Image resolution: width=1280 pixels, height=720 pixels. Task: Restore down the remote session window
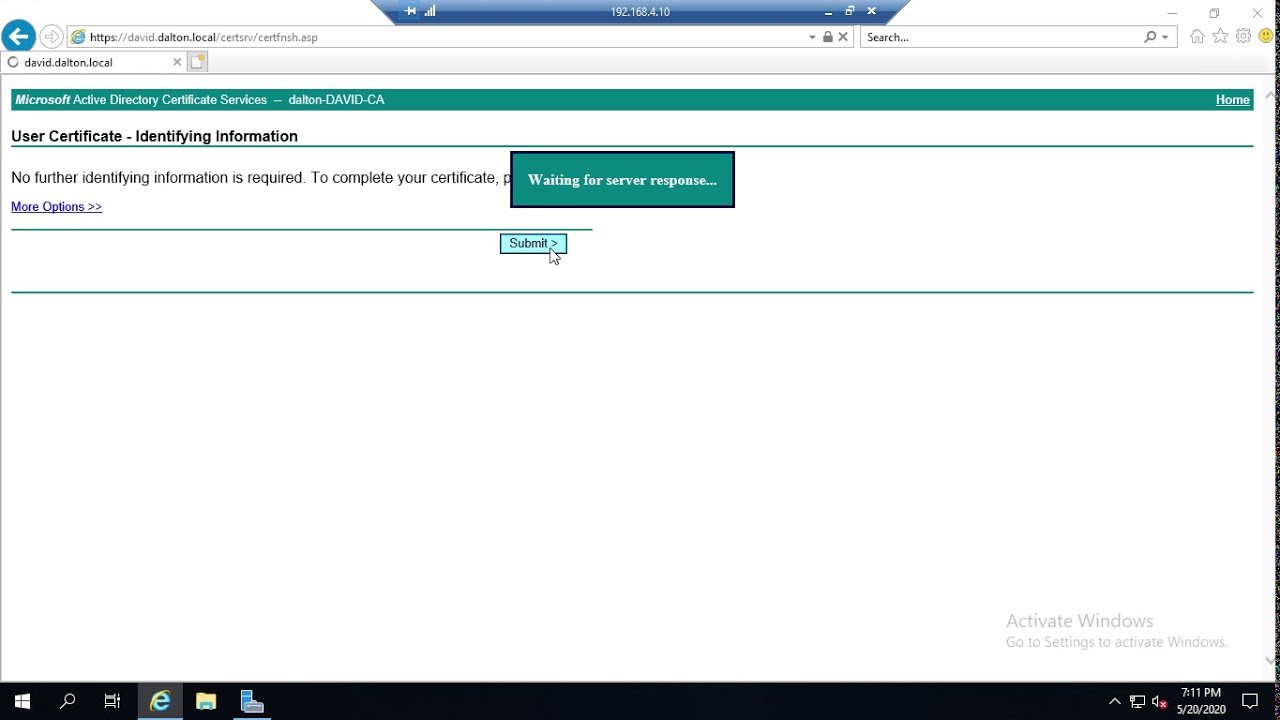click(850, 11)
